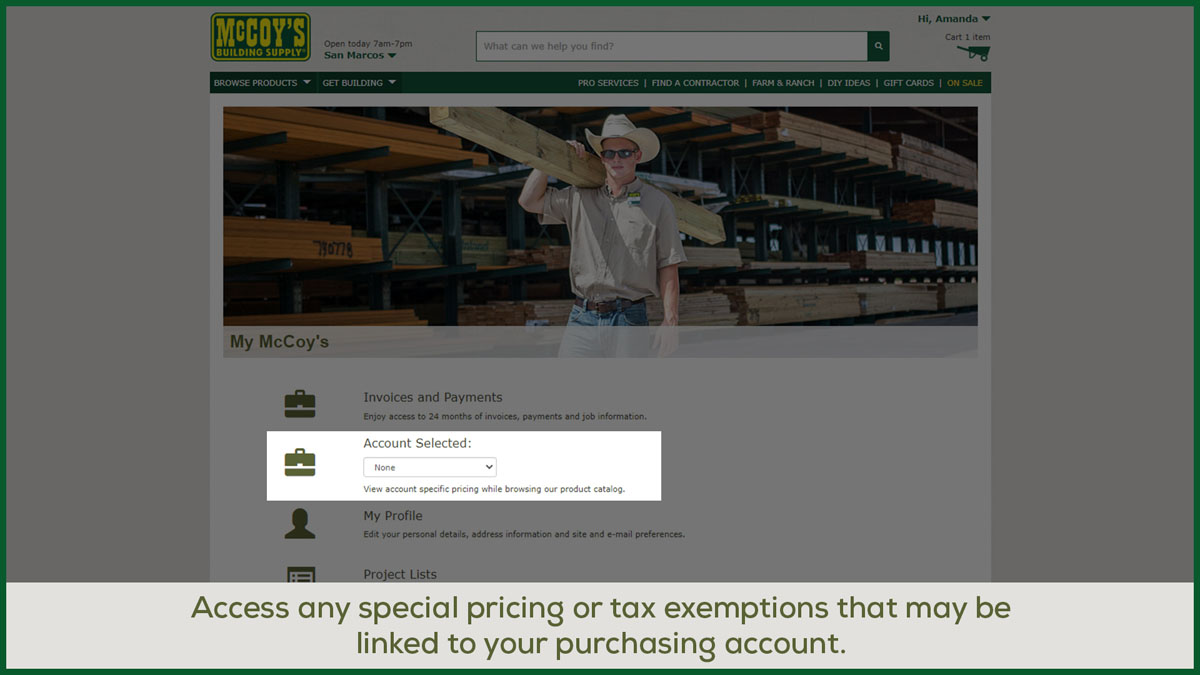Open the On Sale section
This screenshot has width=1200, height=675.
(964, 83)
